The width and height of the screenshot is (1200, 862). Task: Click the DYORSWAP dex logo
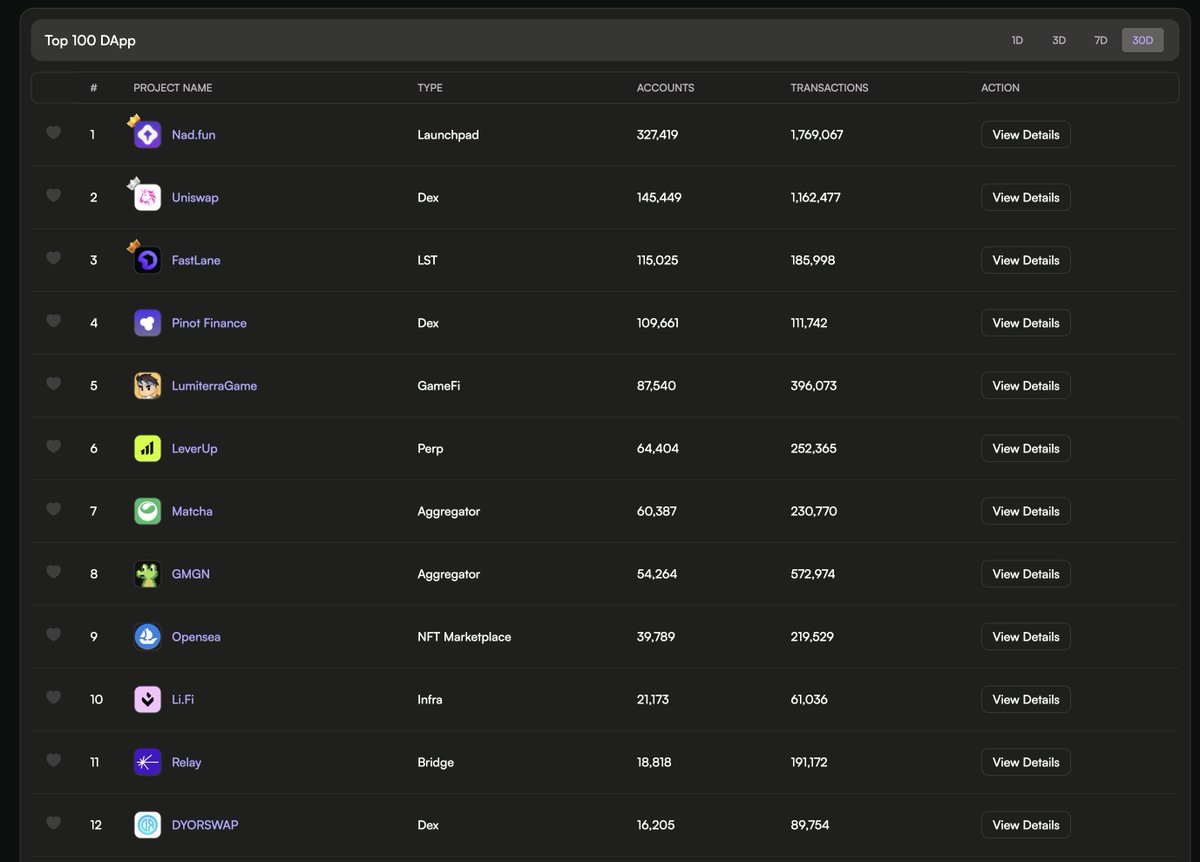pos(147,824)
